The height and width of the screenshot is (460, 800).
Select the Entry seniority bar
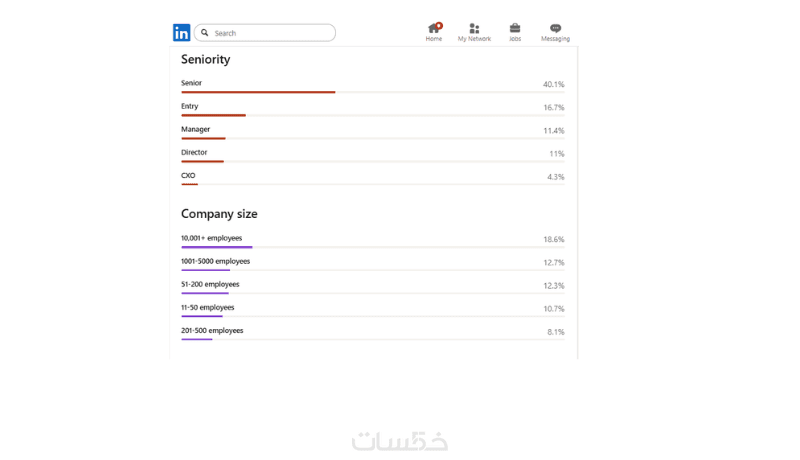[213, 115]
